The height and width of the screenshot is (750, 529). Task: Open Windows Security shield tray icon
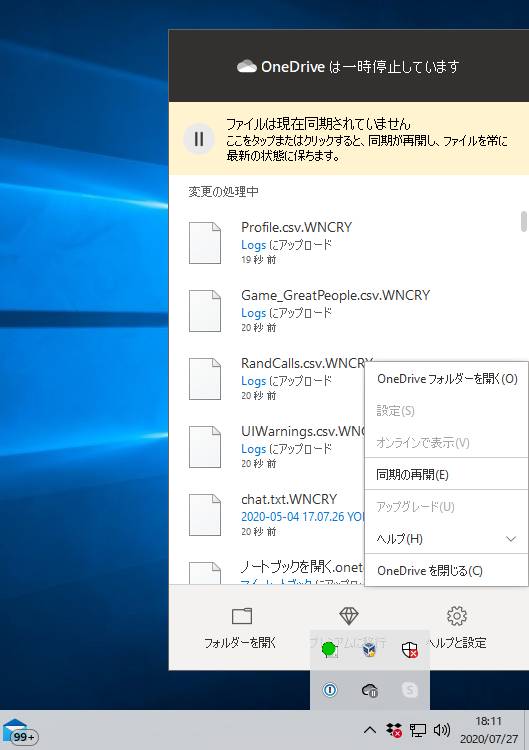(409, 650)
